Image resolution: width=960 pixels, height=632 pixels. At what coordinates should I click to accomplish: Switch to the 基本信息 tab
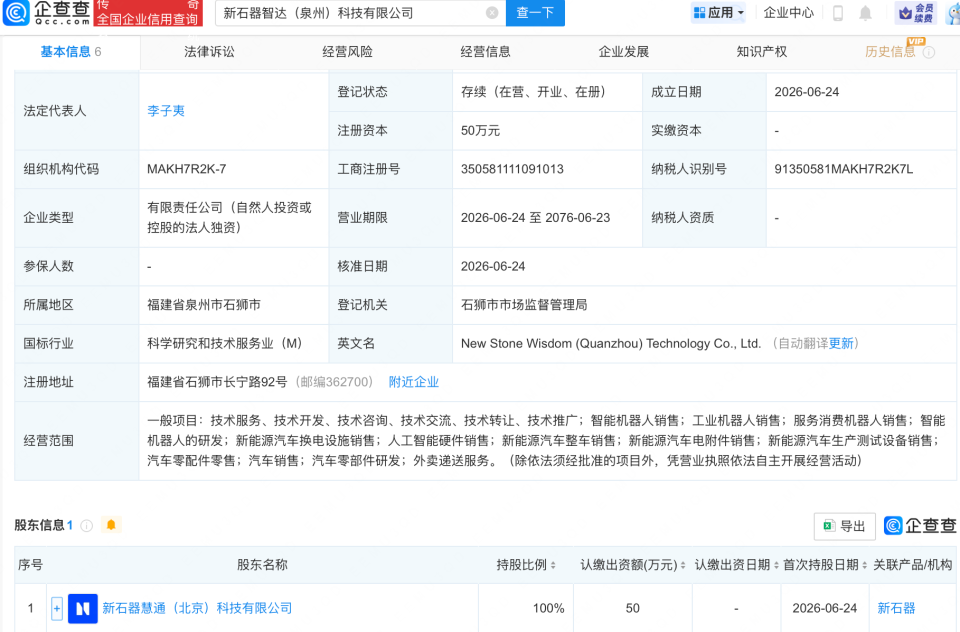(x=71, y=52)
